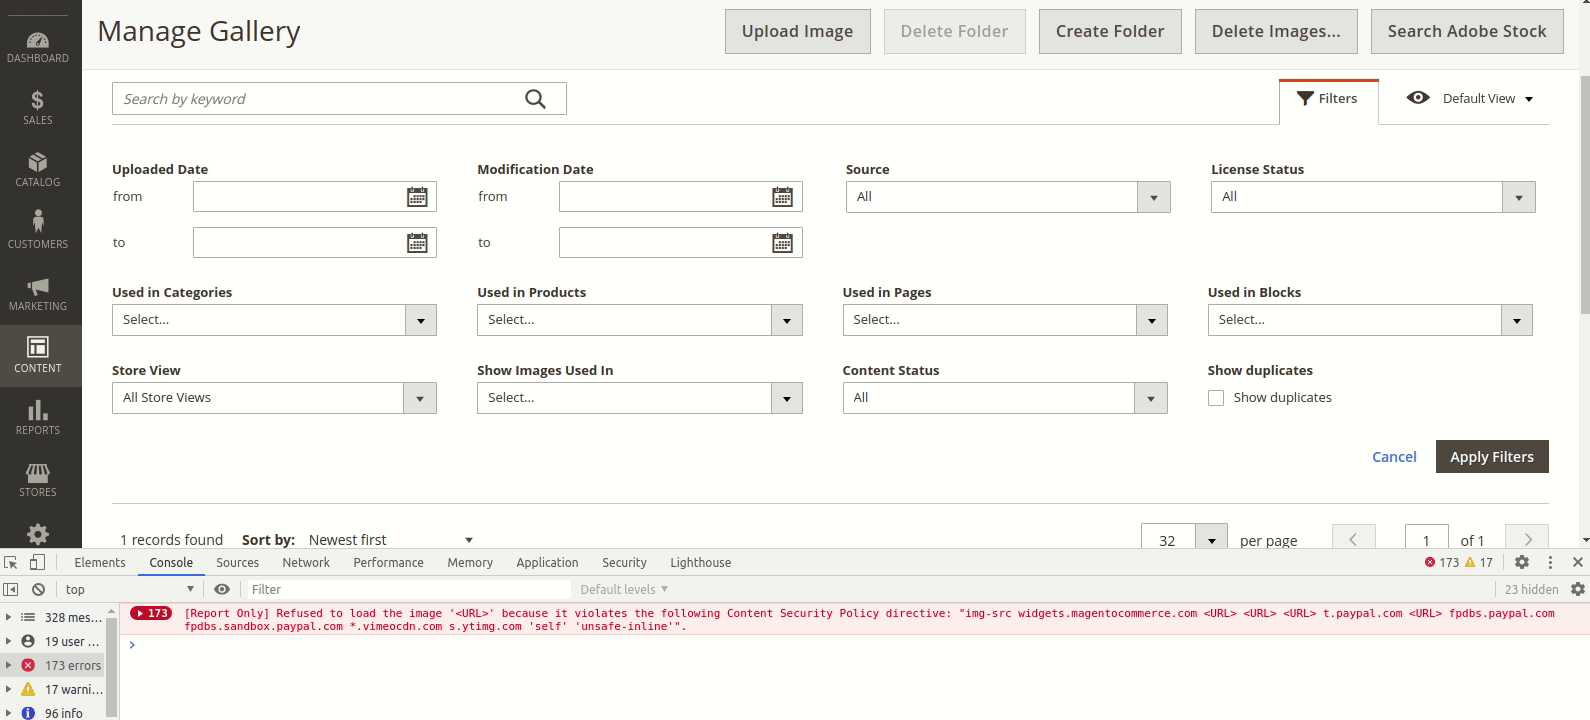The image size is (1590, 720).
Task: Toggle the Filters tab
Action: [1328, 99]
